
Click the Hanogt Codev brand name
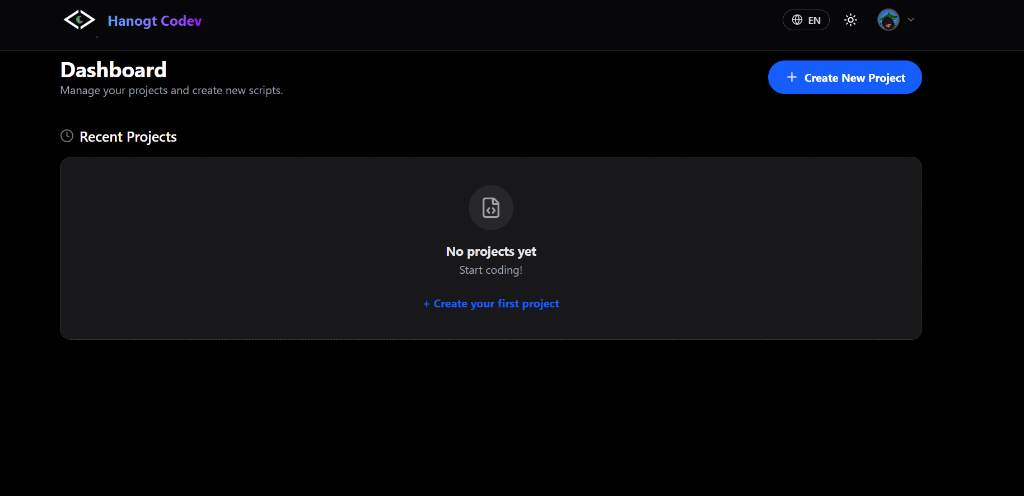(x=154, y=20)
